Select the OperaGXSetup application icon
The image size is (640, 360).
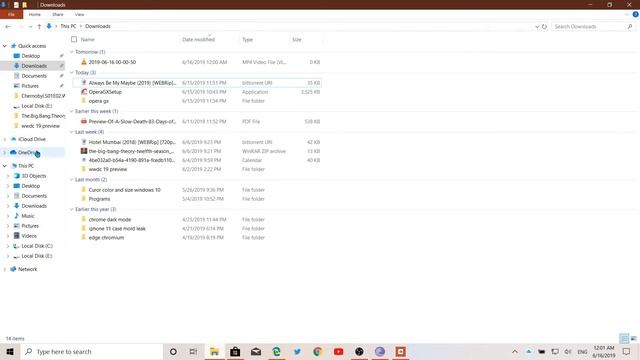[84, 92]
